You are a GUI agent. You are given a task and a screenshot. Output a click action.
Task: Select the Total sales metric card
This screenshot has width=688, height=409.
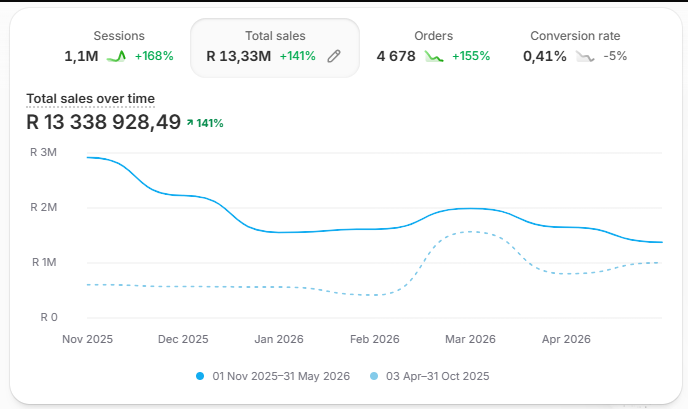click(275, 48)
